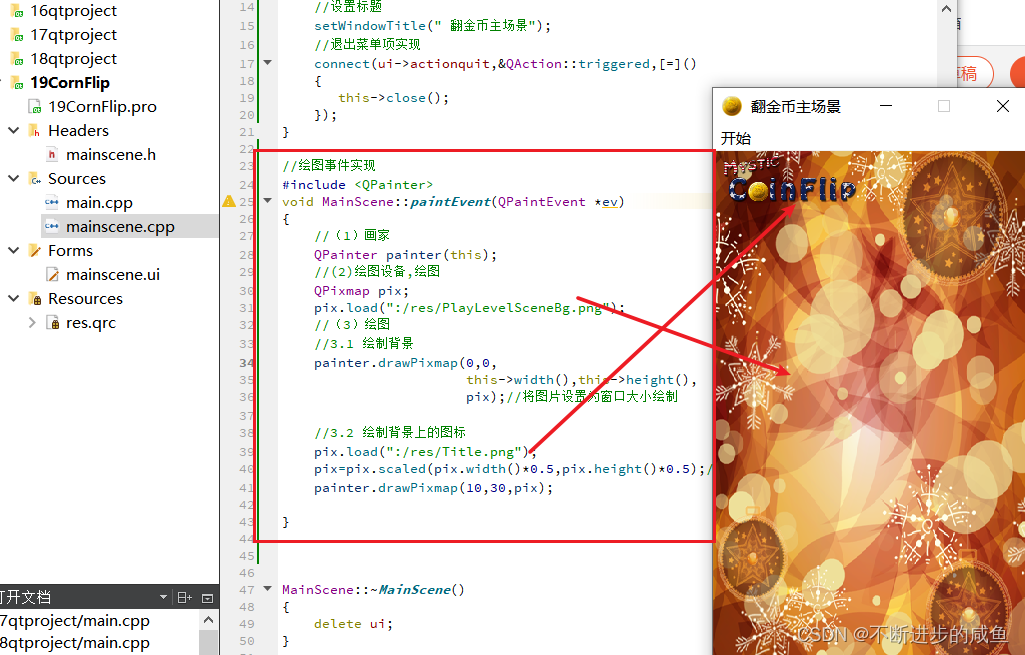
Task: Click the mainscene.h header file icon
Action: pyautogui.click(x=52, y=155)
